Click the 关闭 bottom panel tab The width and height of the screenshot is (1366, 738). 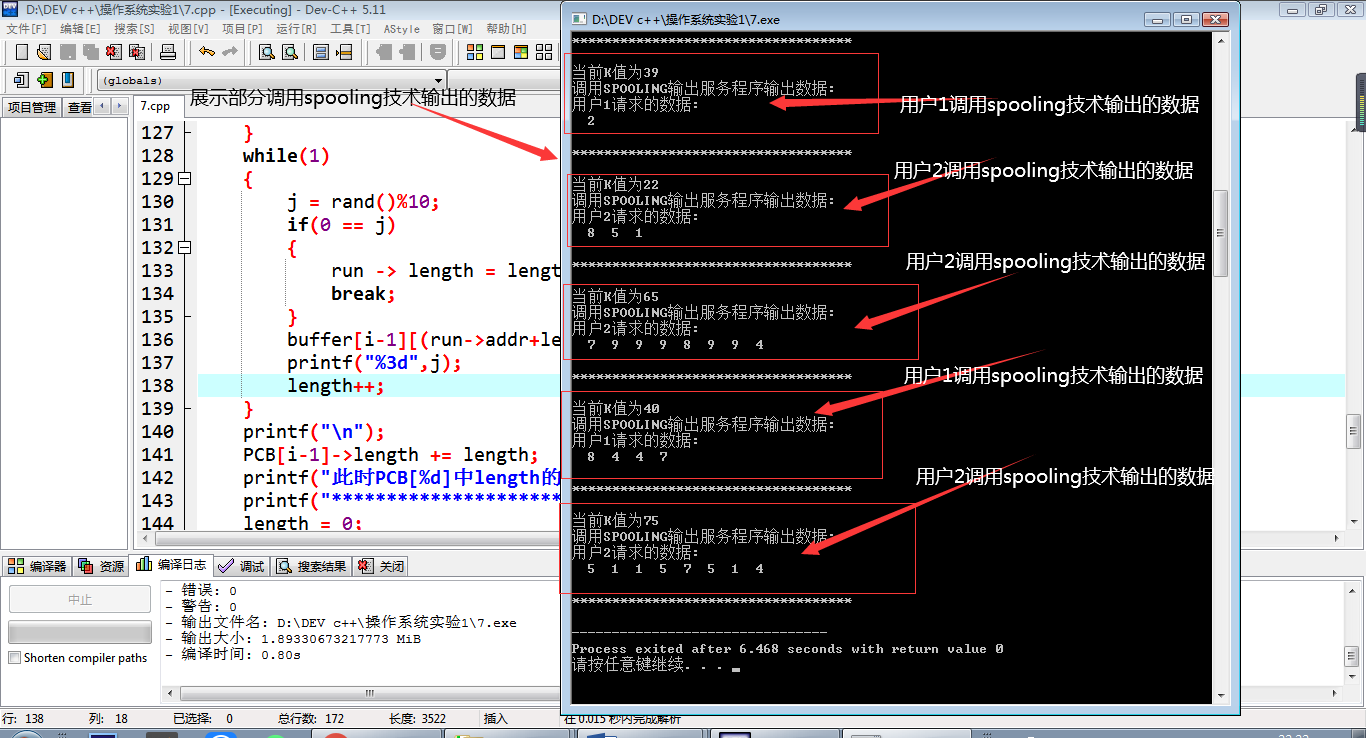tap(381, 566)
